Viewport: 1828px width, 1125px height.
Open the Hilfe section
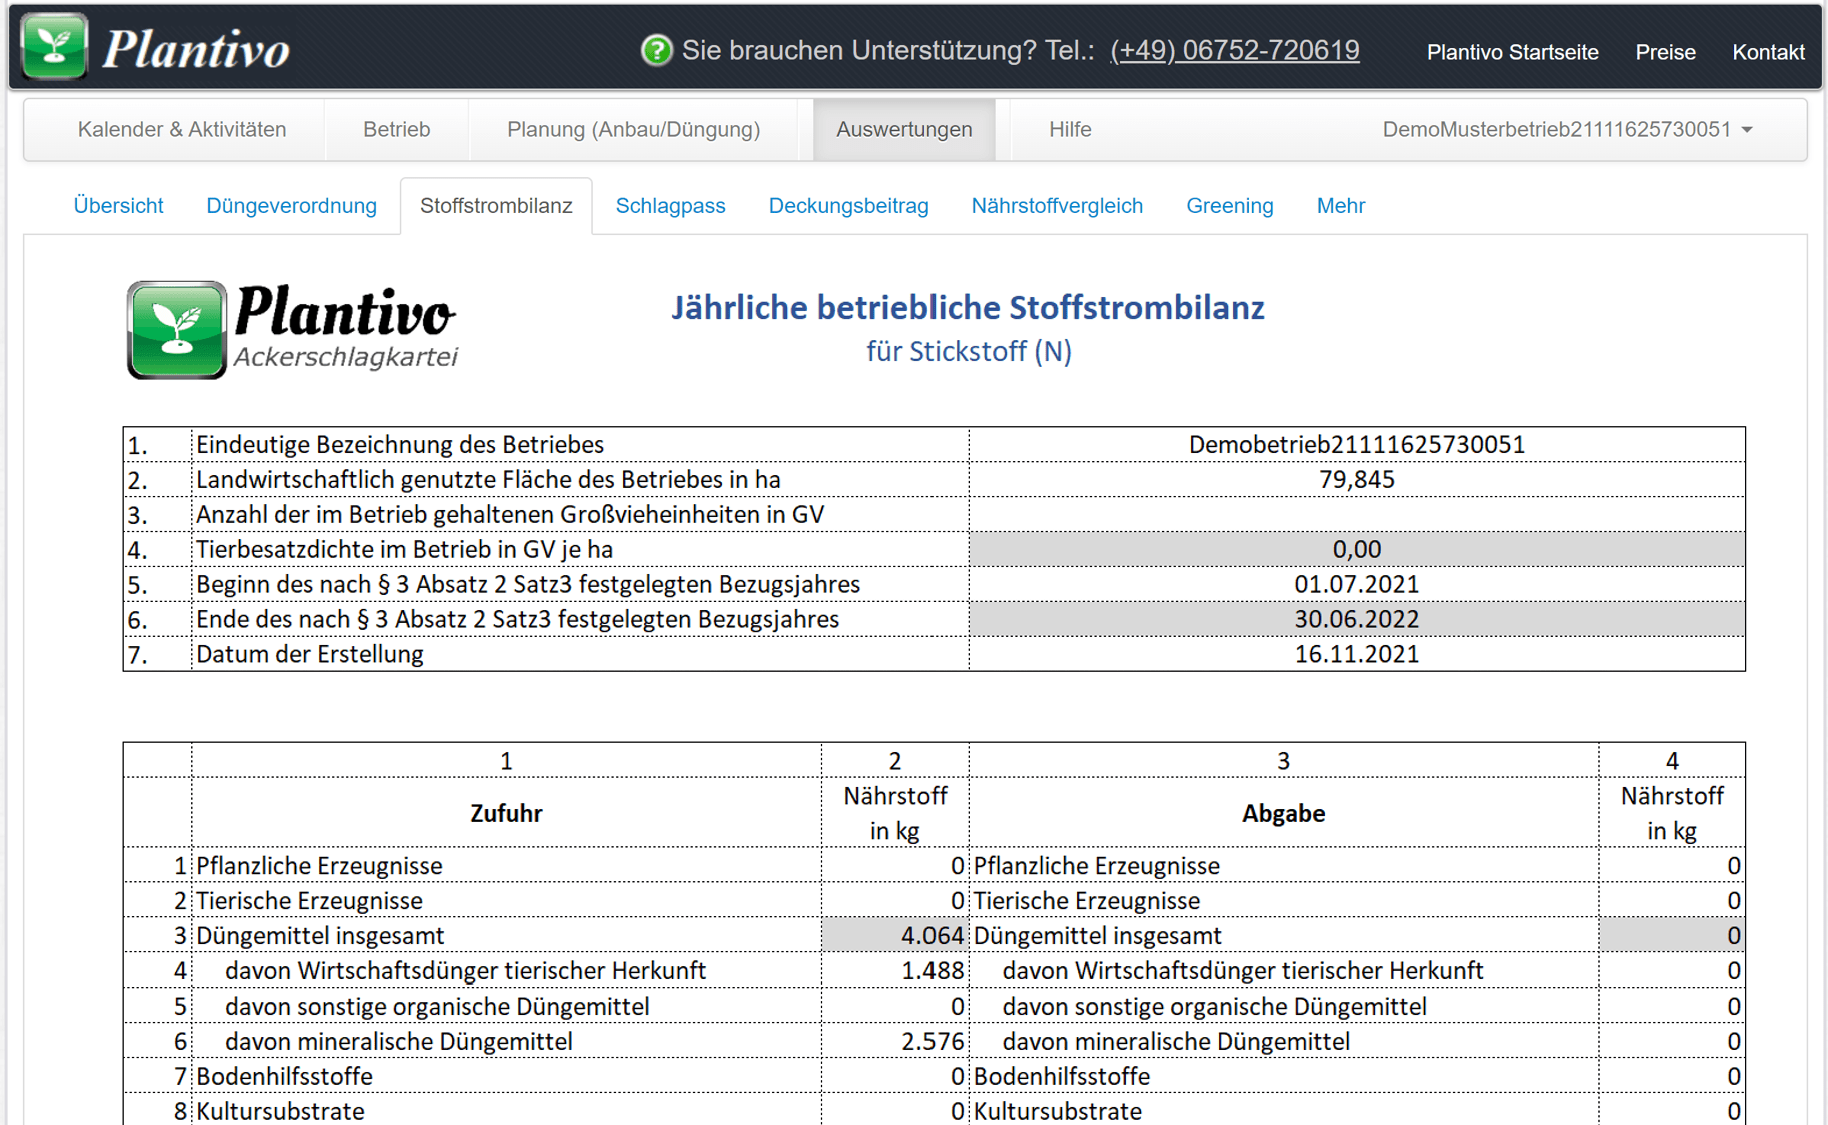(x=1069, y=129)
